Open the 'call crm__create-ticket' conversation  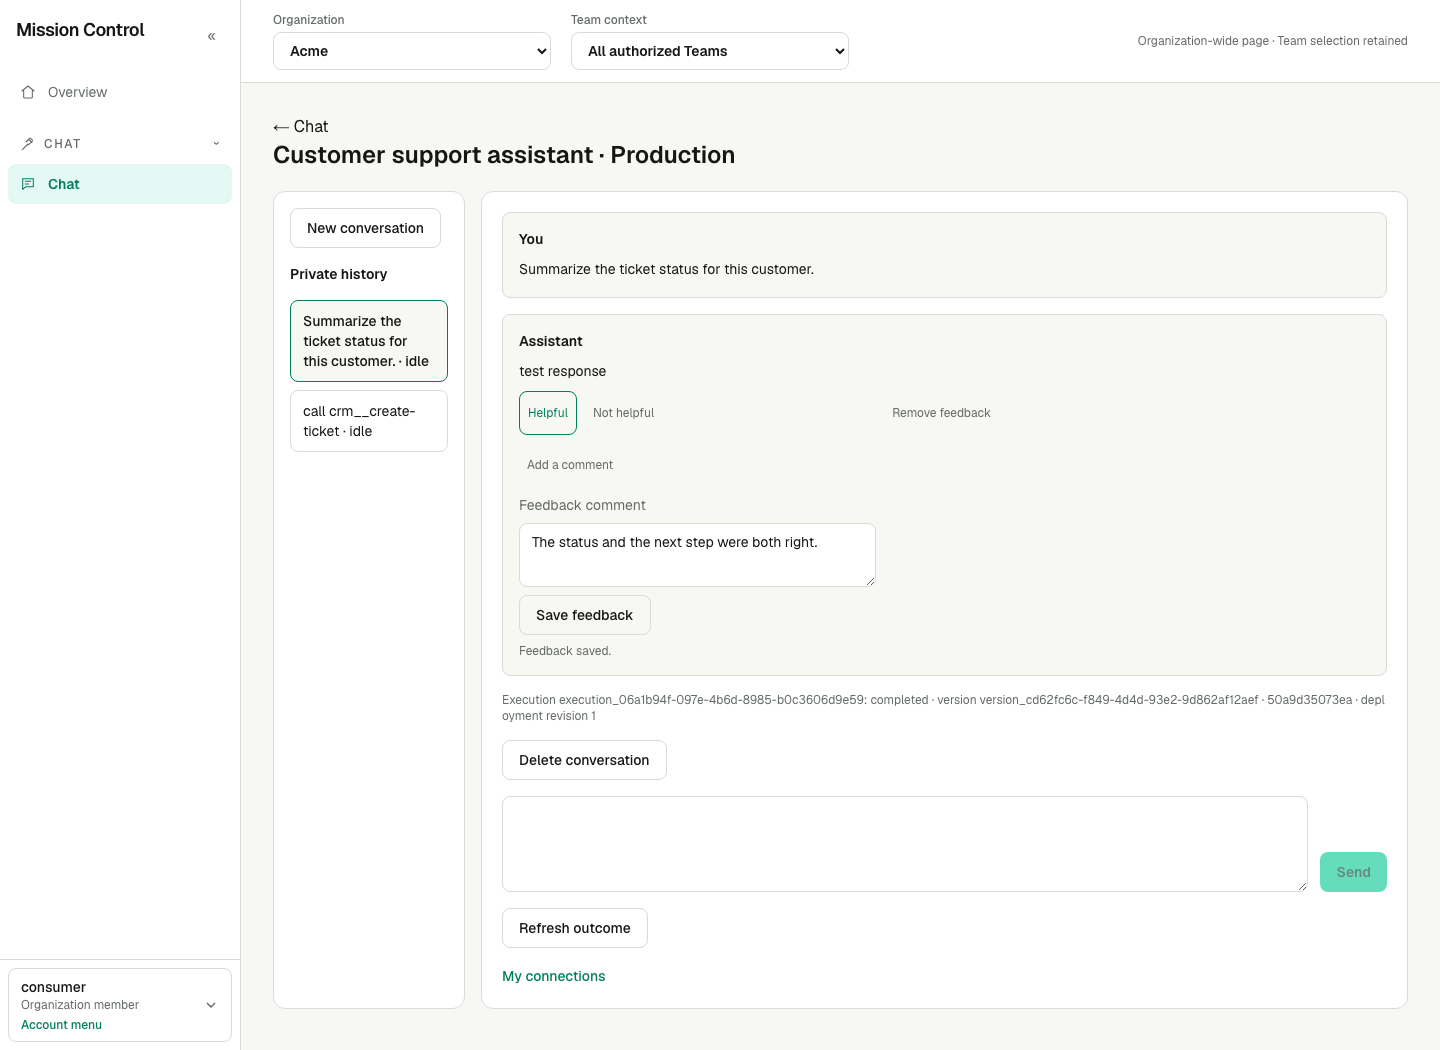pyautogui.click(x=369, y=421)
